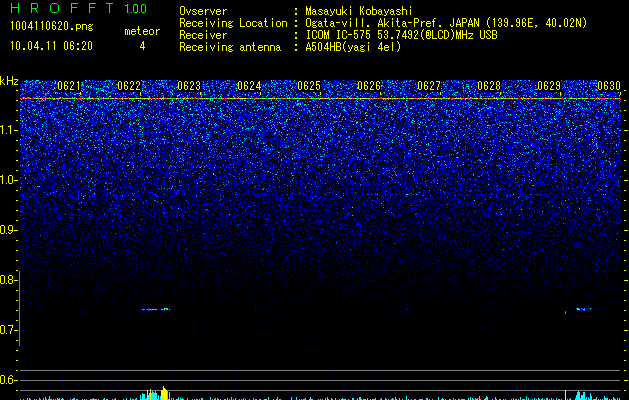Click the meteor echo trace near 0629
The width and height of the screenshot is (629, 400).
586,309
